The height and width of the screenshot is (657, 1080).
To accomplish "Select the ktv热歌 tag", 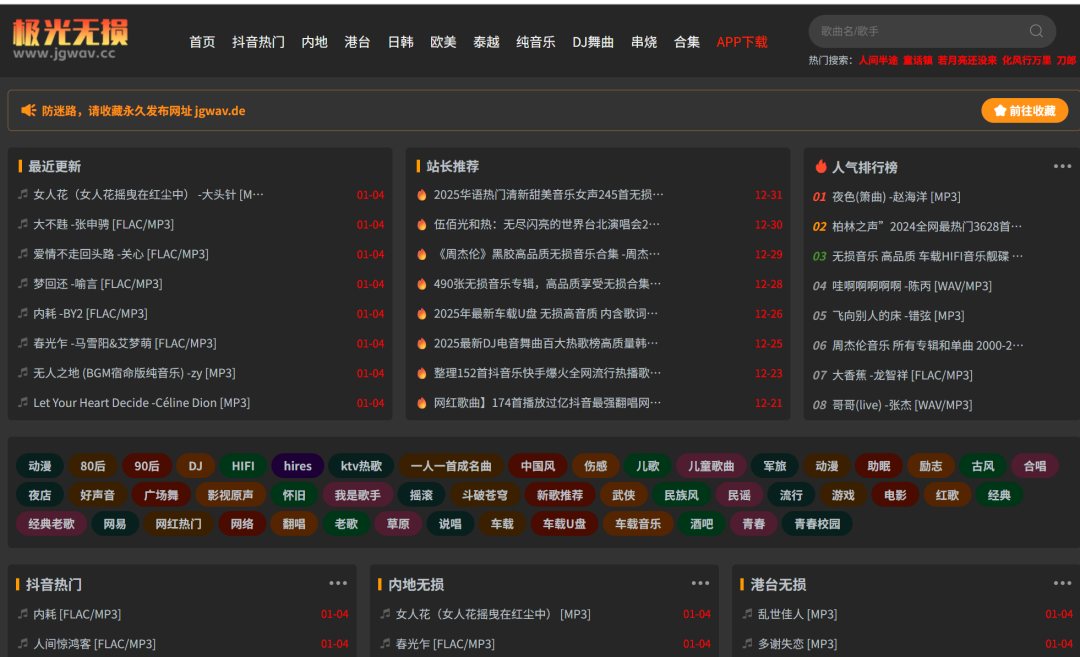I will (x=364, y=466).
